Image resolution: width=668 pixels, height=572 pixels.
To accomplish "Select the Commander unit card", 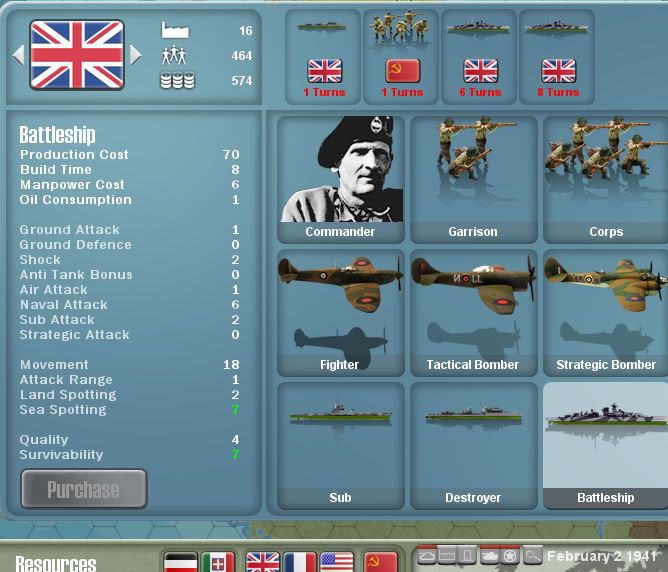I will tap(341, 180).
